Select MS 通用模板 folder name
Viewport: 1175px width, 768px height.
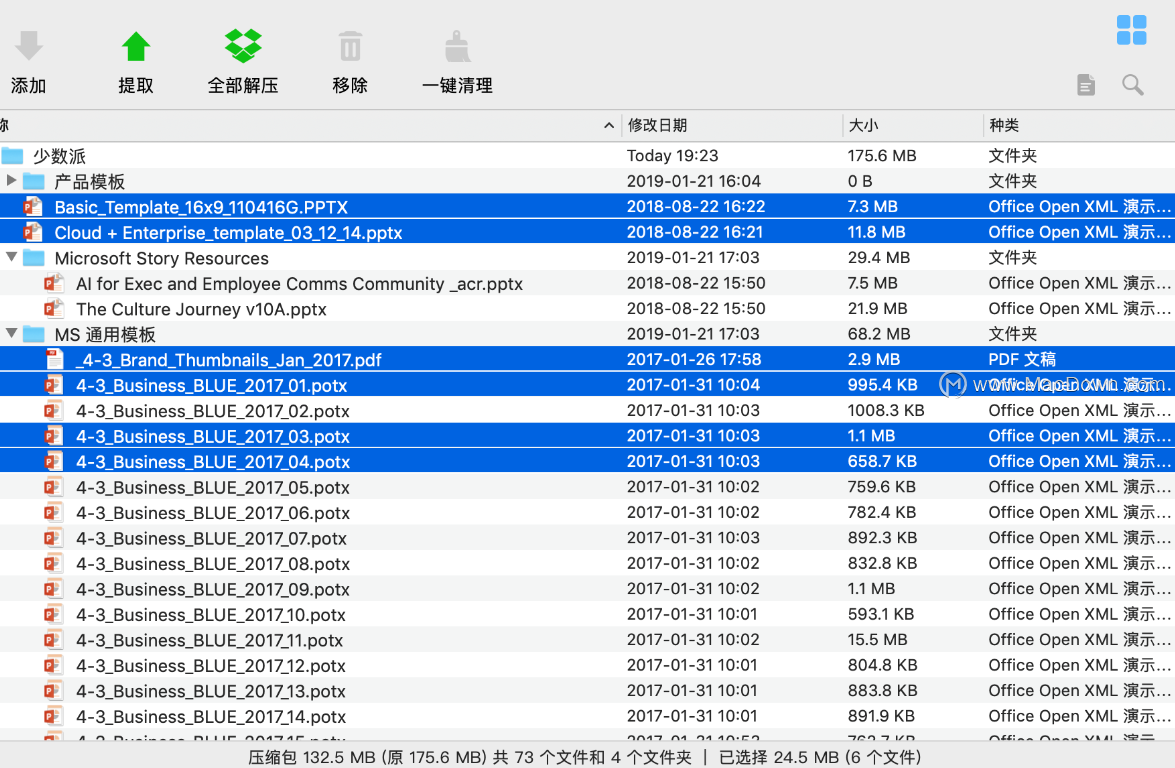105,335
